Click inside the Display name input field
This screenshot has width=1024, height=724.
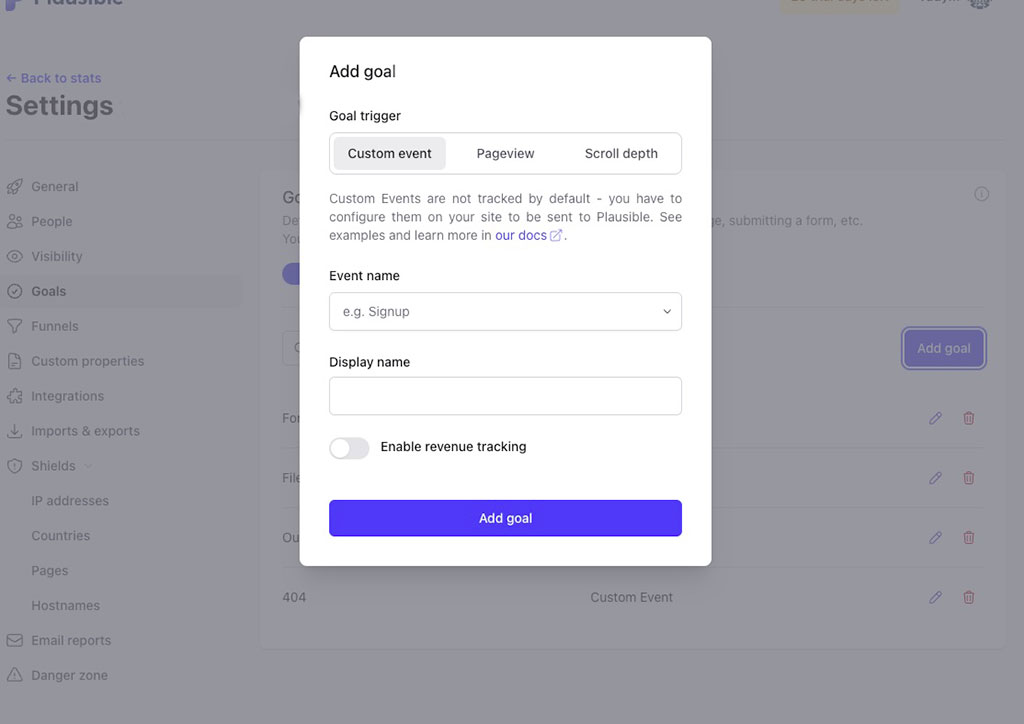point(505,396)
